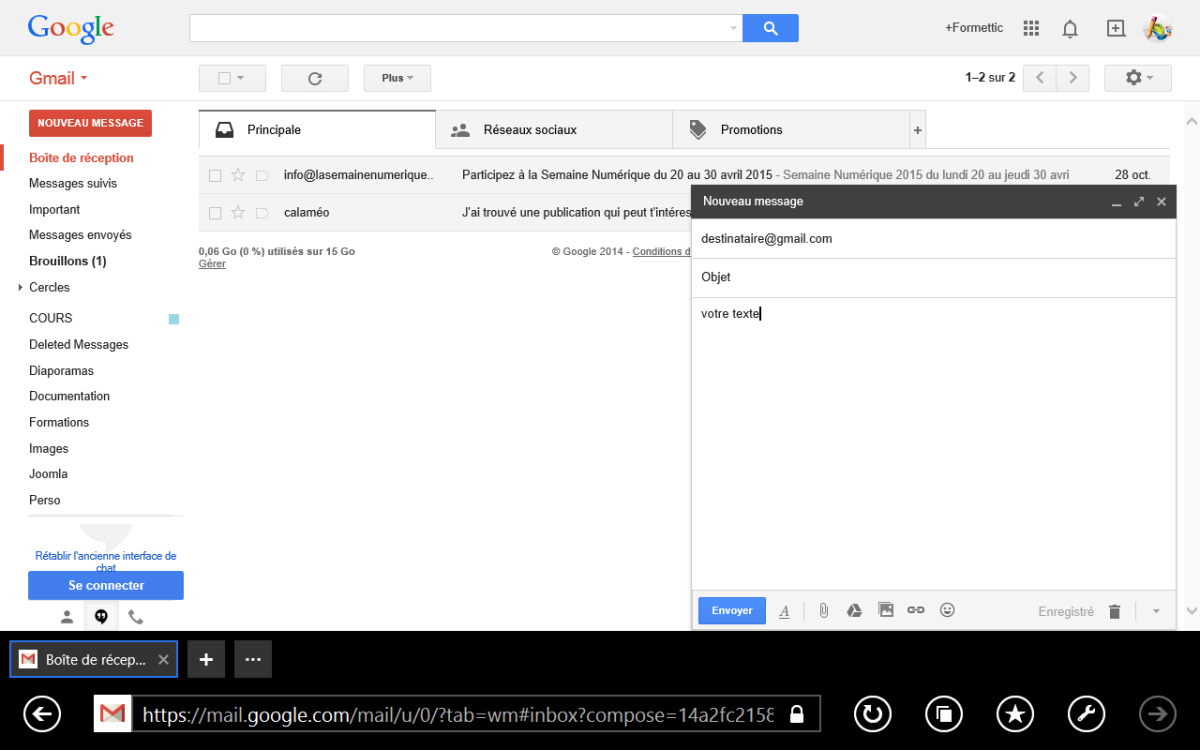Open Brouillons drafts folder
This screenshot has width=1200, height=750.
pyautogui.click(x=67, y=261)
